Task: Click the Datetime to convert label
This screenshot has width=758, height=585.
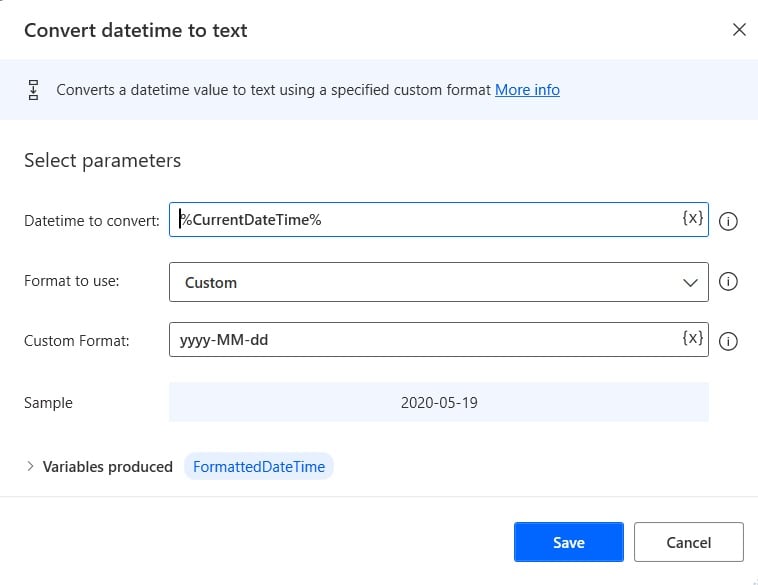Action: (x=92, y=221)
